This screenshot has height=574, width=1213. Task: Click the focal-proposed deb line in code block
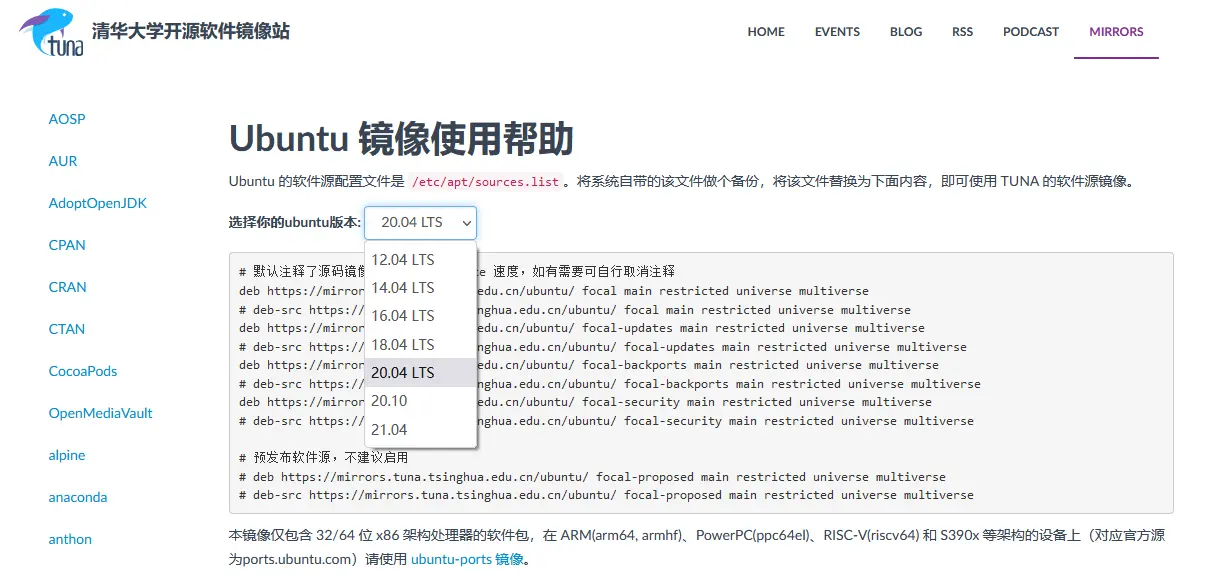click(x=592, y=477)
